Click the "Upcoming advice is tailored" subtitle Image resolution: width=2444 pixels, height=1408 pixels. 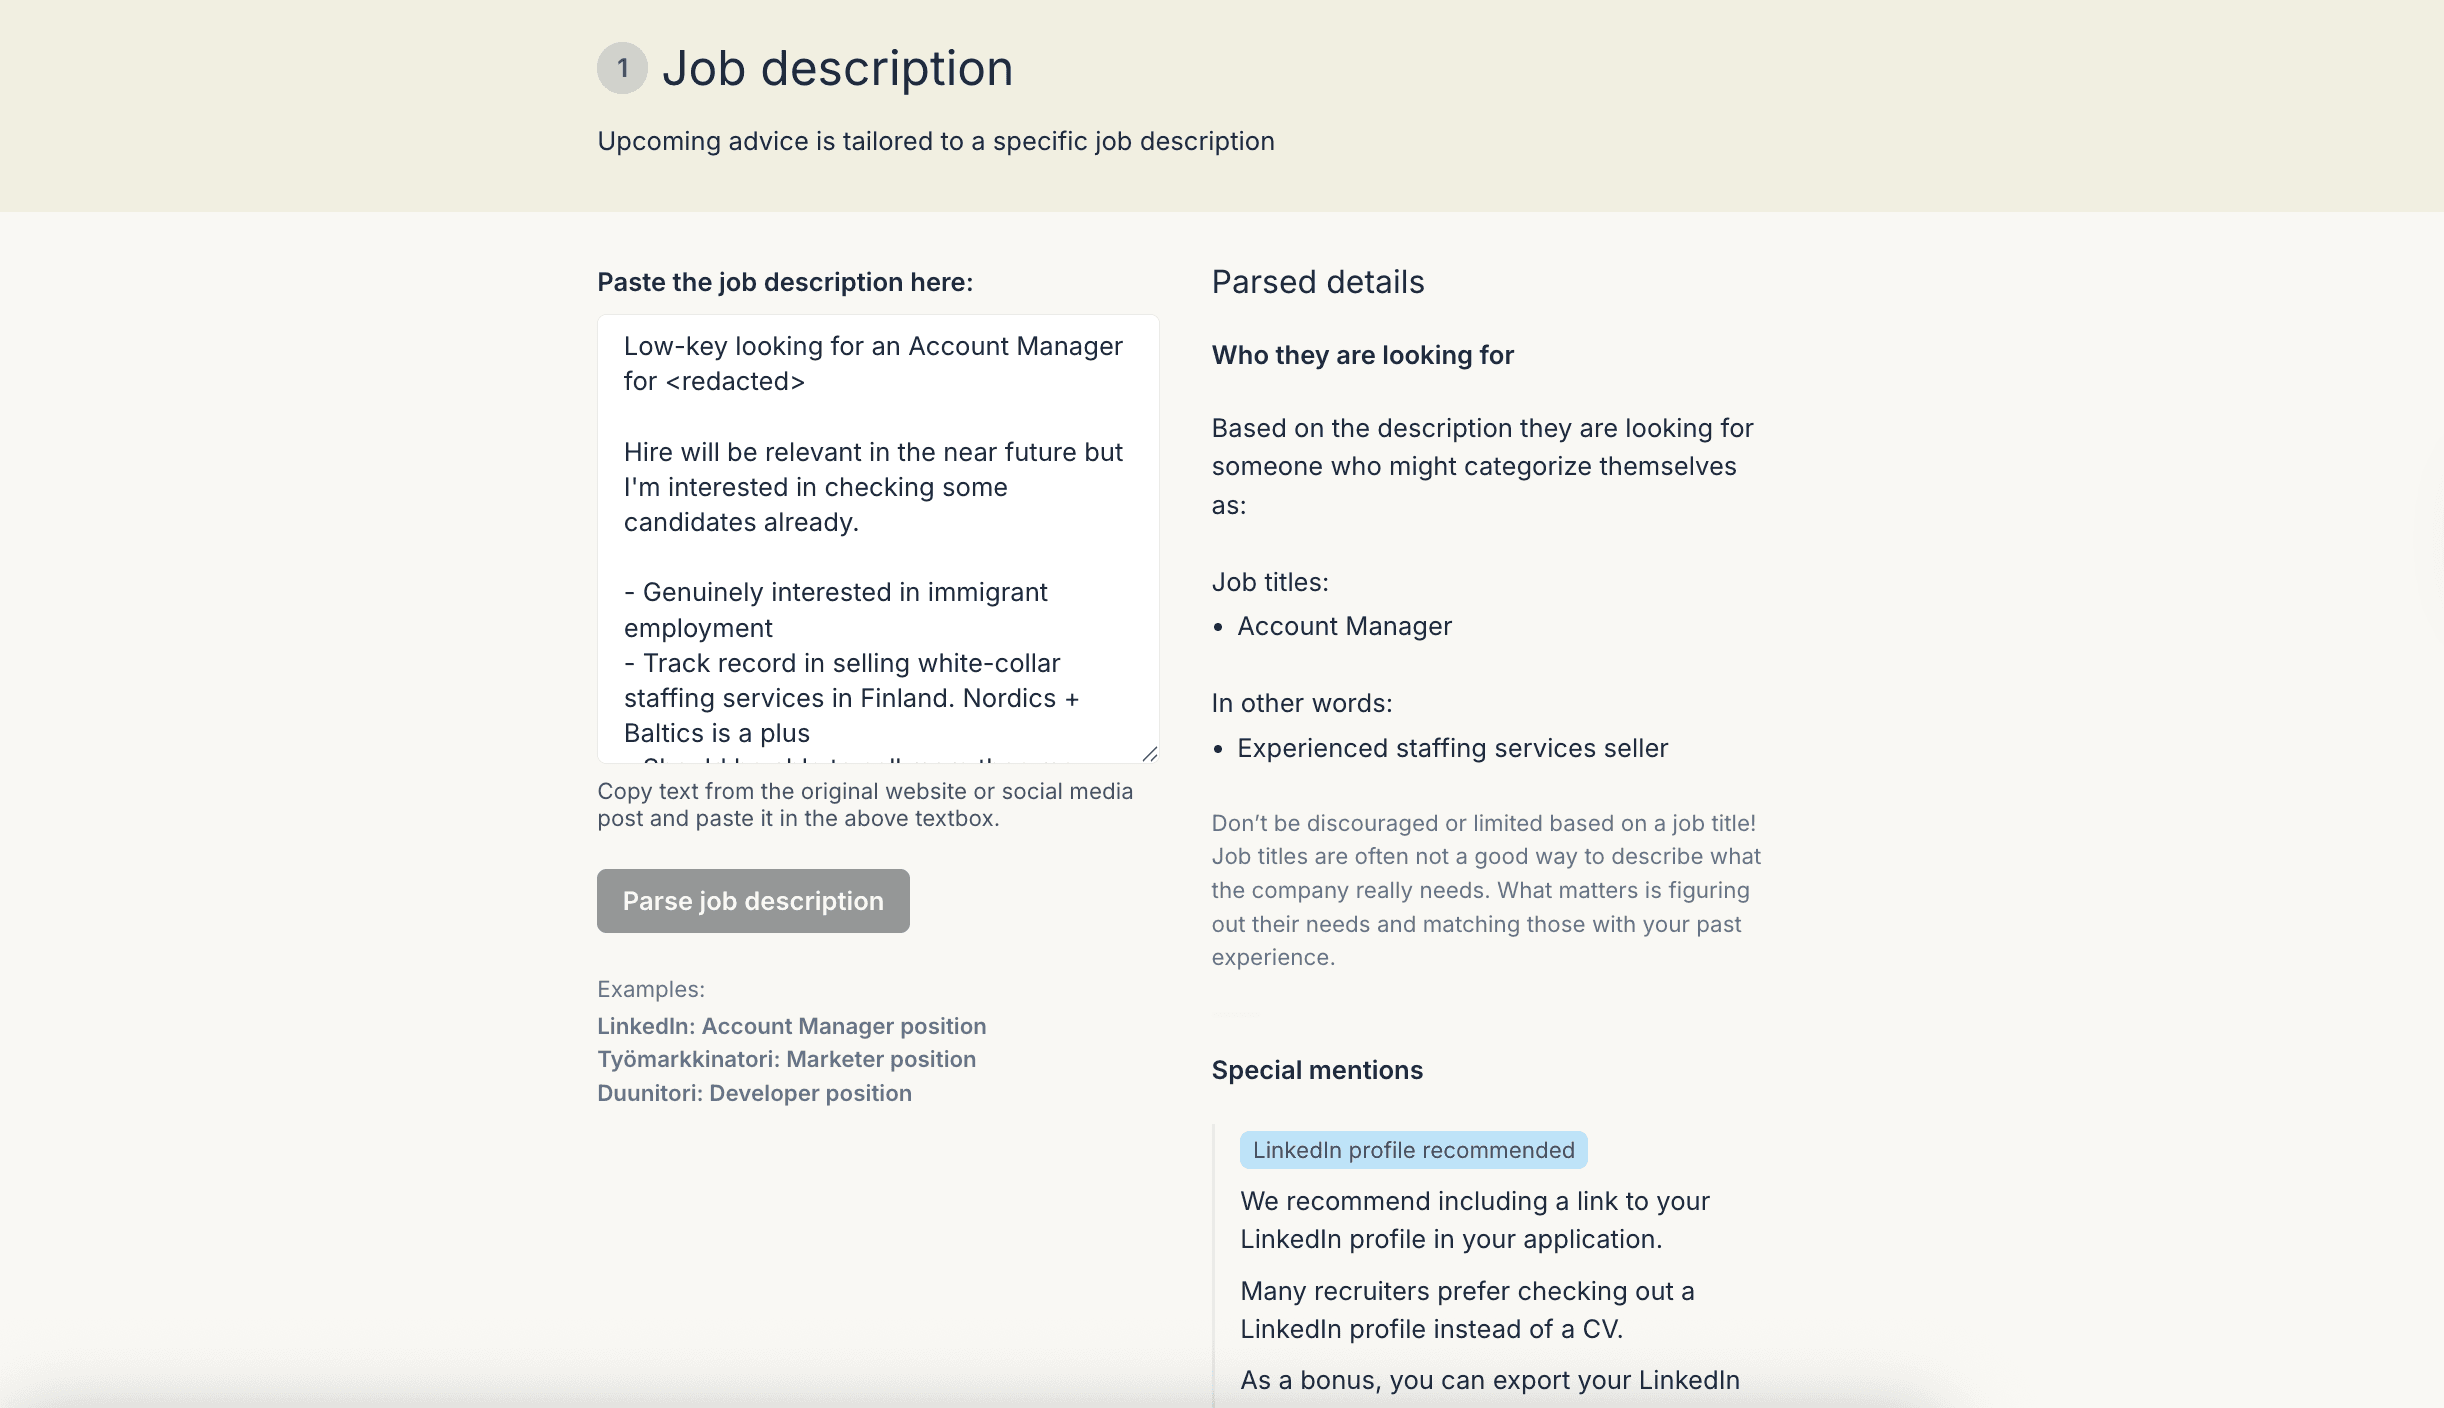coord(935,140)
